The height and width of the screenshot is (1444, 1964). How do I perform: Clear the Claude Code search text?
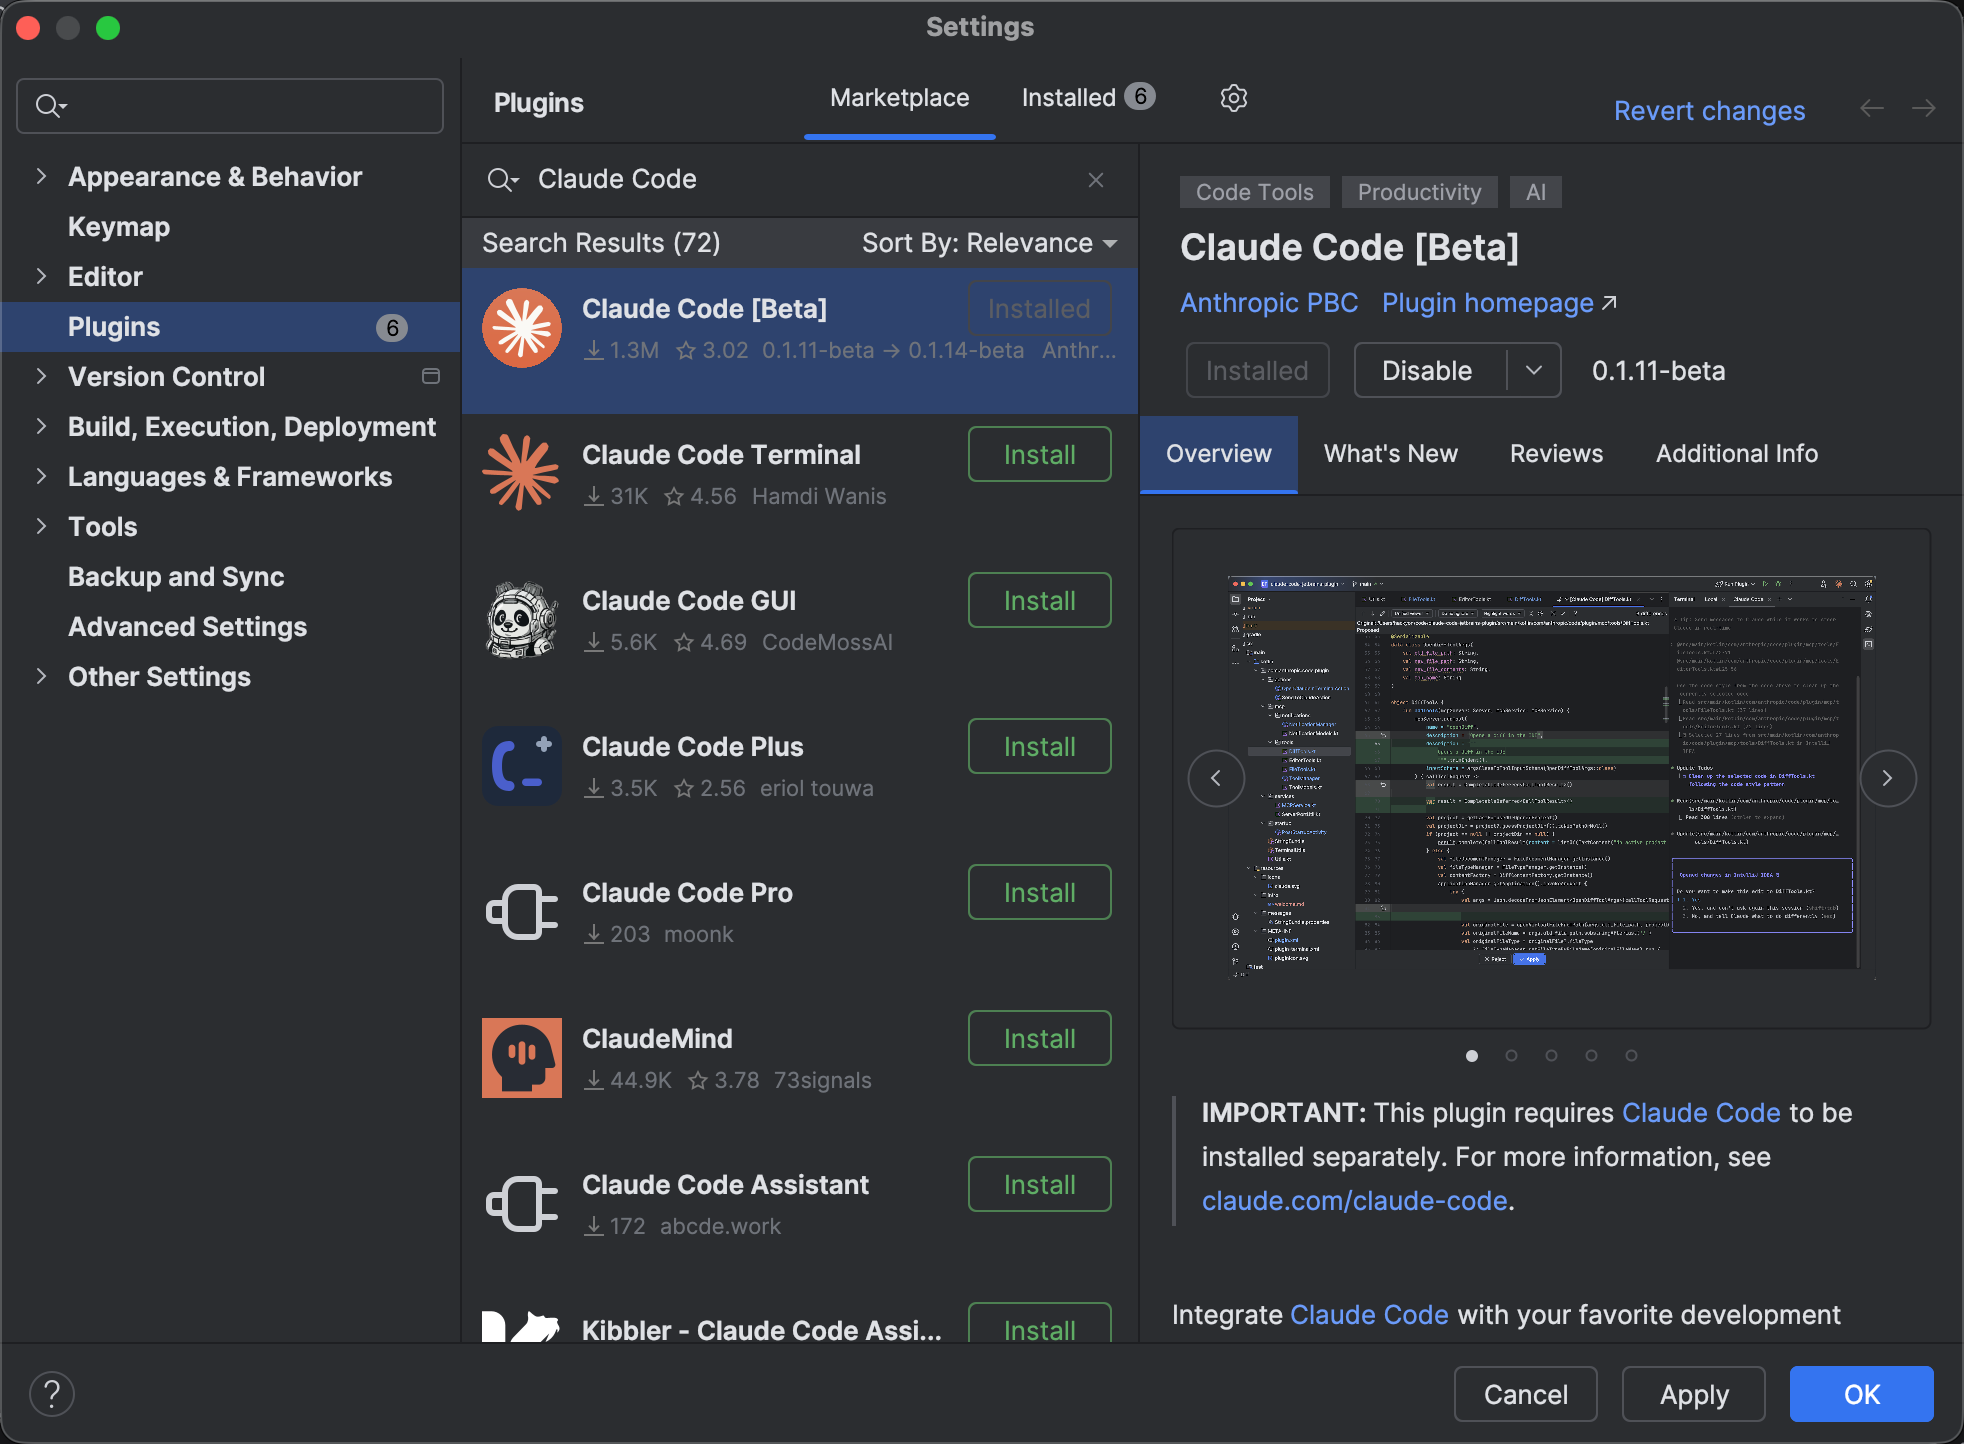(1096, 180)
